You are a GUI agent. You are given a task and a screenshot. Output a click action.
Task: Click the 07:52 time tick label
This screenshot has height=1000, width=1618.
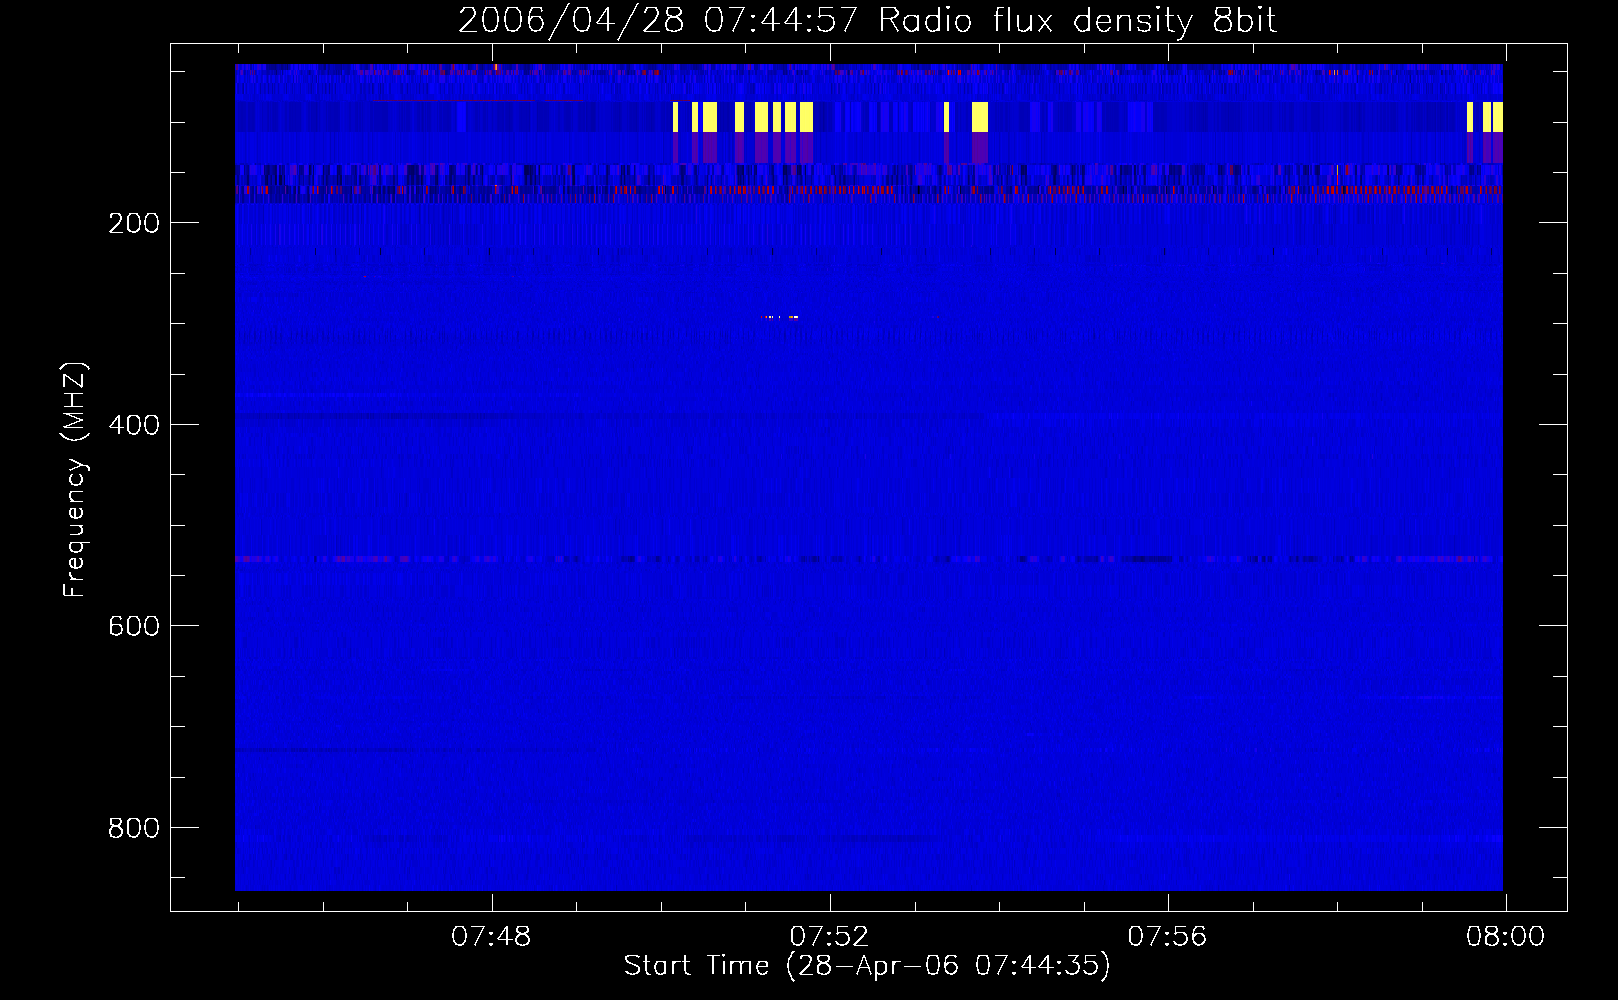(x=829, y=937)
